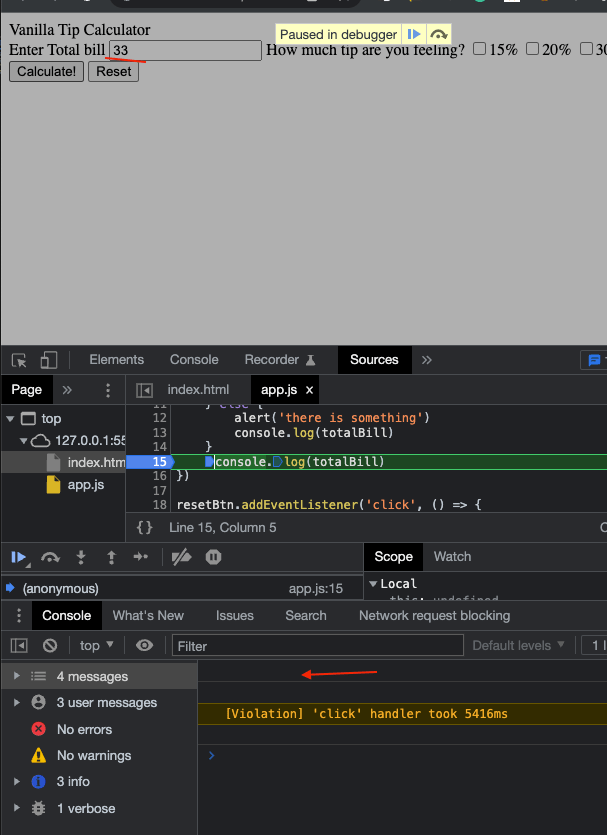Collapse the Local scope section
The width and height of the screenshot is (607, 835).
point(373,584)
